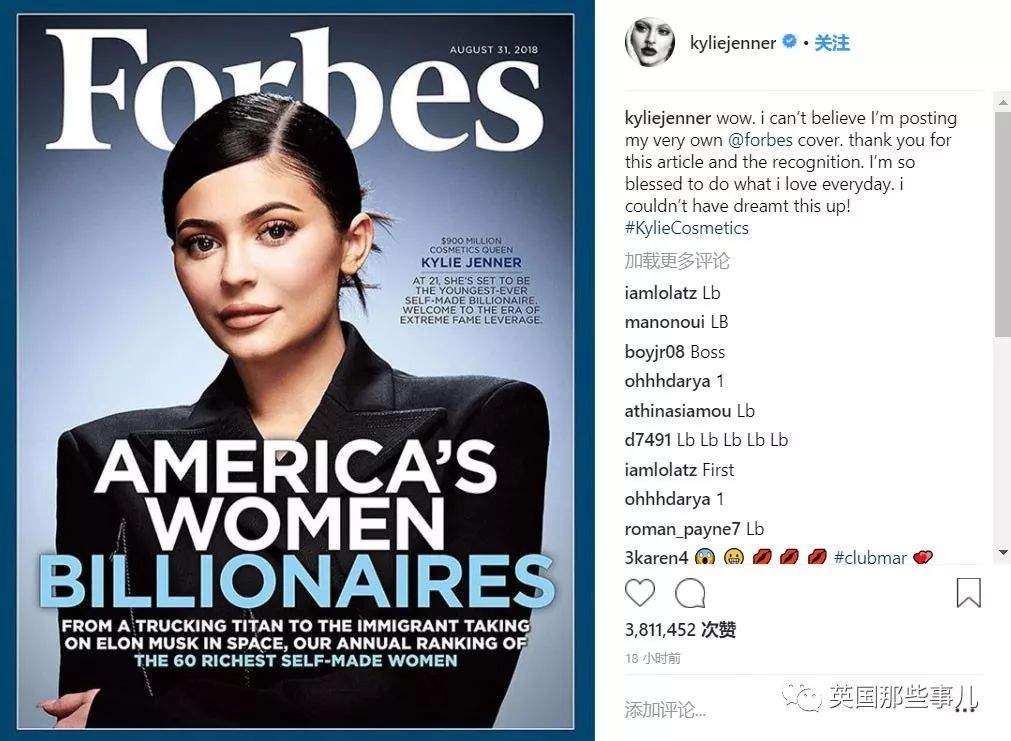Image resolution: width=1011 pixels, height=741 pixels.
Task: Click the Forbes cover photo
Action: pos(296,371)
